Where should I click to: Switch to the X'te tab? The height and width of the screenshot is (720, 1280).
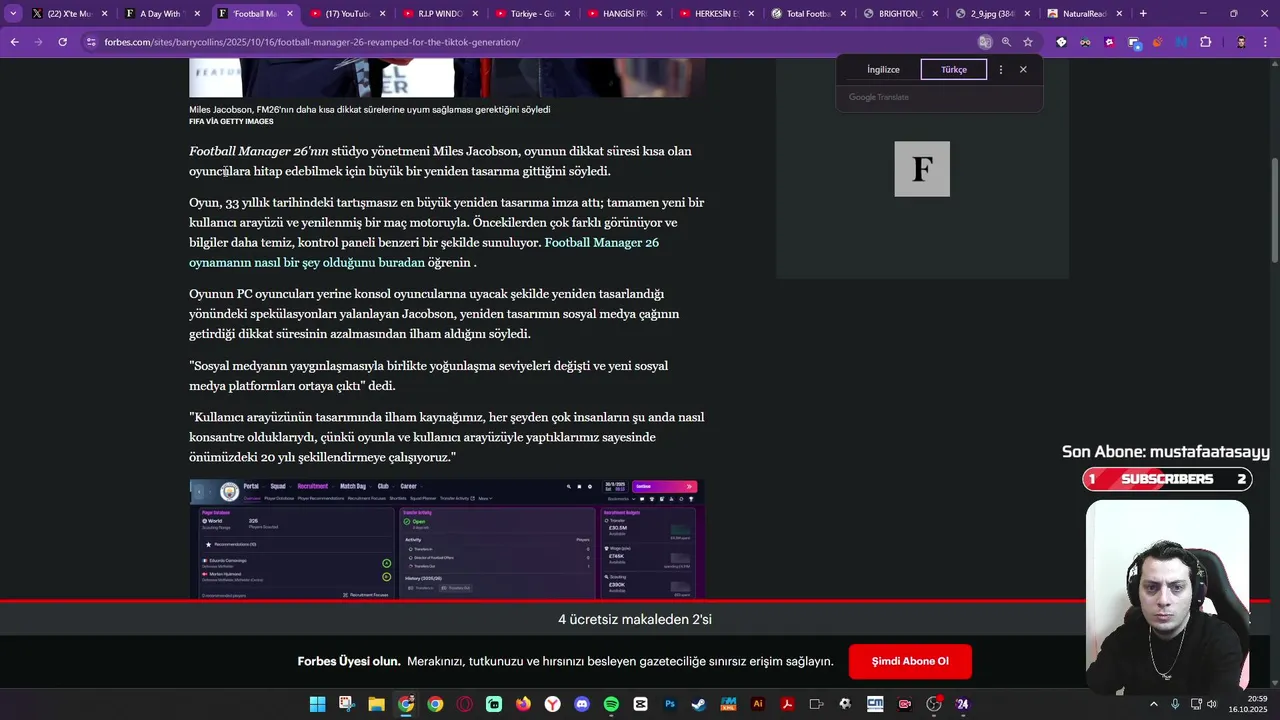coord(68,14)
